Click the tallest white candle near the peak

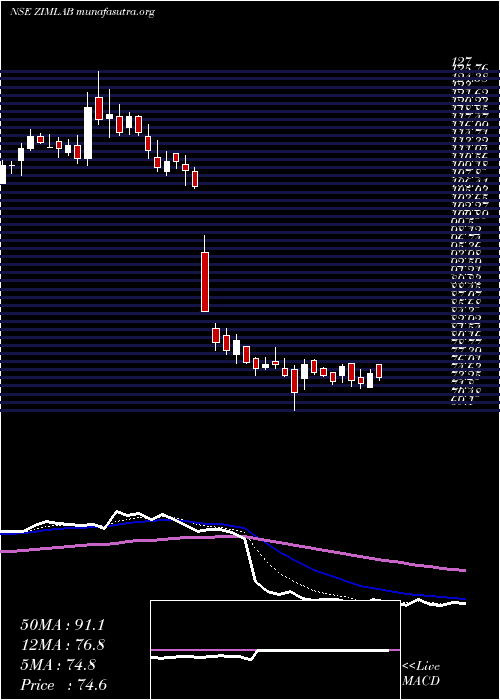click(x=88, y=133)
